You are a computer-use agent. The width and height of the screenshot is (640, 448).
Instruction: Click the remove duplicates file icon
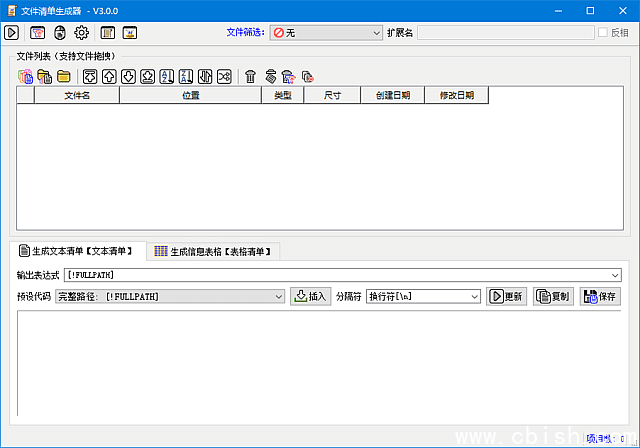[x=308, y=76]
